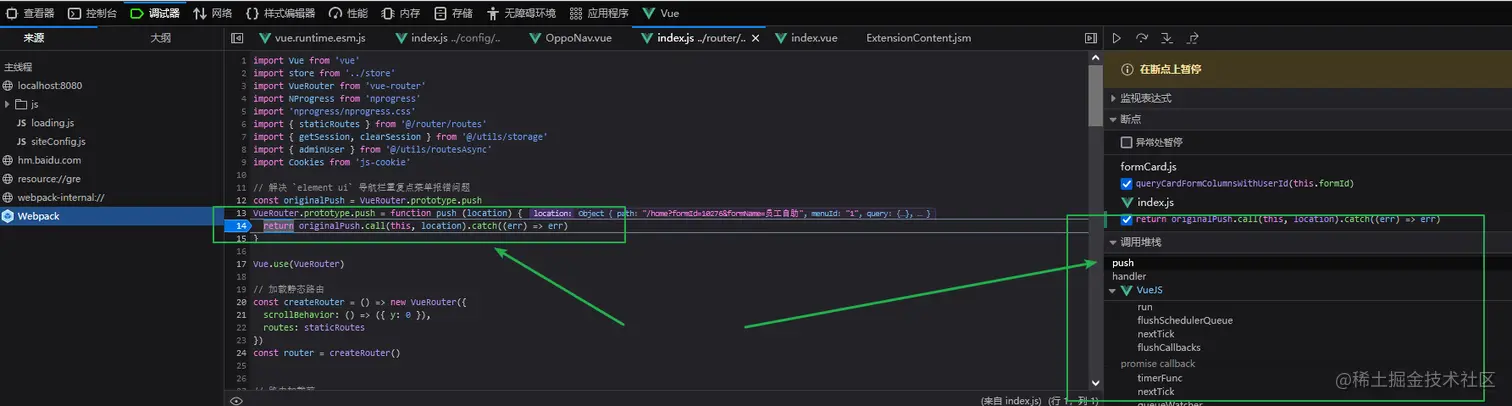
Task: Open the index.js ../config/ editor tab
Action: pyautogui.click(x=447, y=38)
